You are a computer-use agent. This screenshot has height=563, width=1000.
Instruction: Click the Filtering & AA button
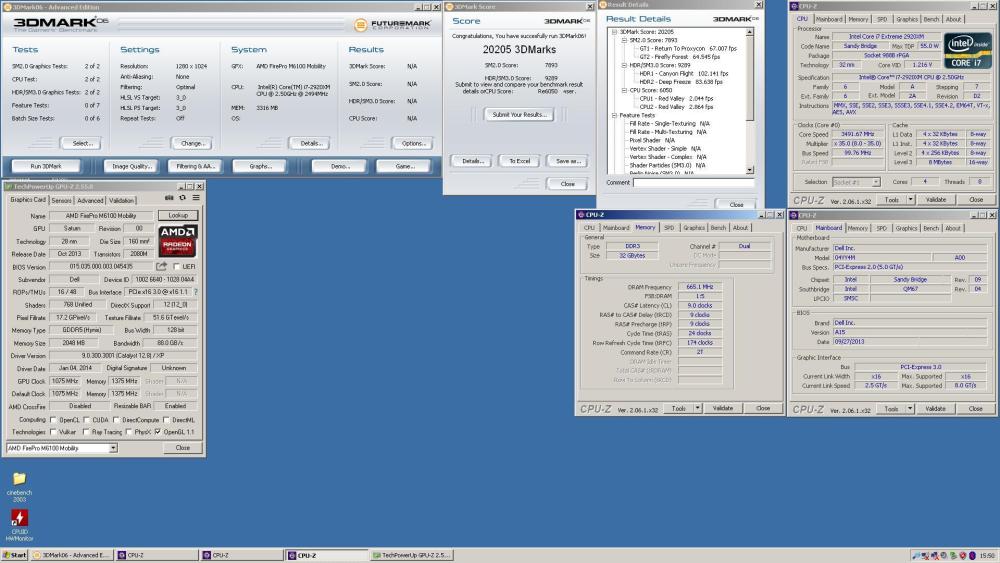195,166
